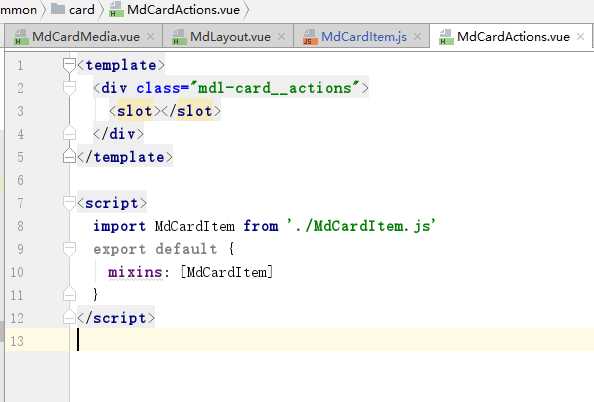The image size is (594, 402).
Task: Fold the closing brace marker on line 11
Action: (x=69, y=294)
